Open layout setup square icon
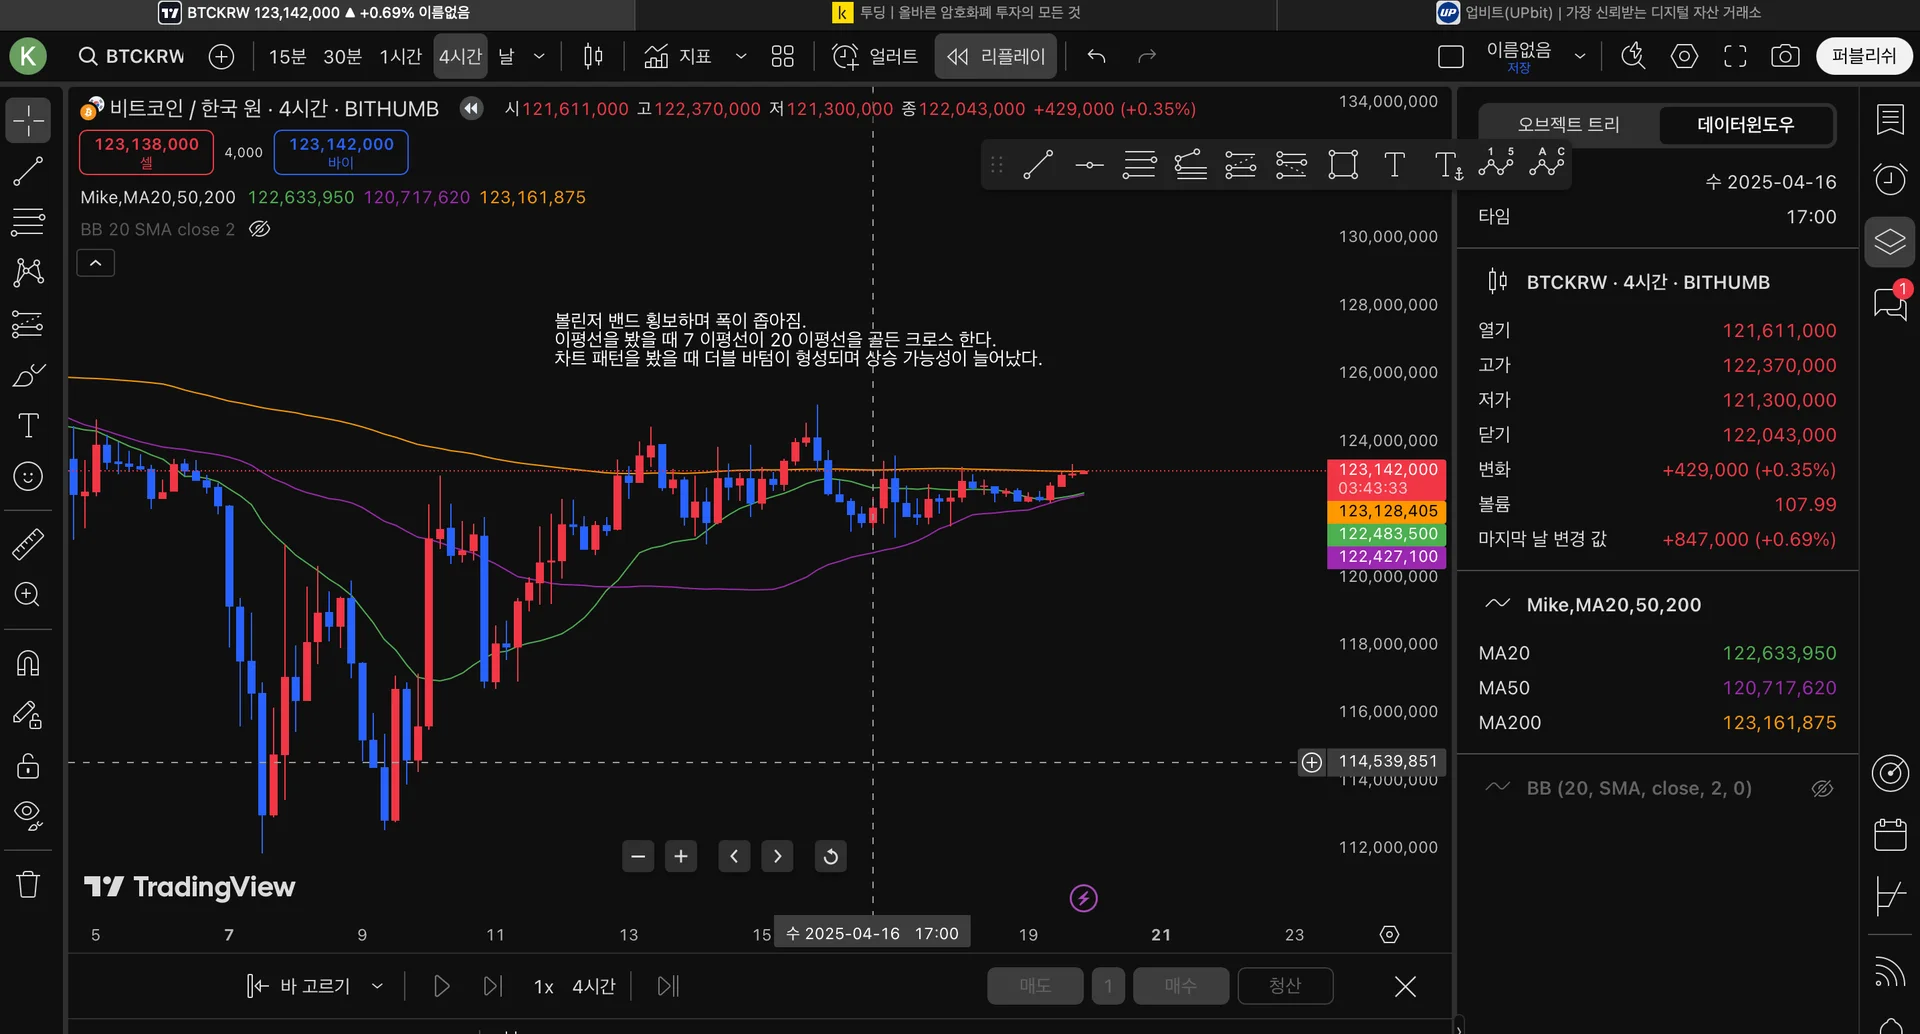 [x=1450, y=56]
